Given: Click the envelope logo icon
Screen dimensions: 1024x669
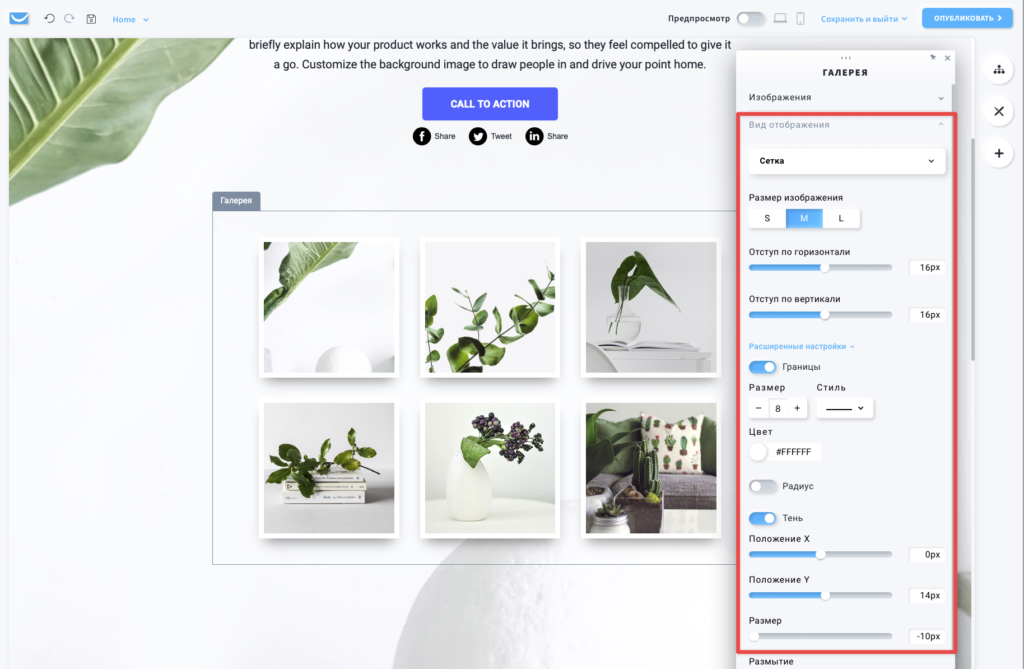Looking at the screenshot, I should coord(19,18).
